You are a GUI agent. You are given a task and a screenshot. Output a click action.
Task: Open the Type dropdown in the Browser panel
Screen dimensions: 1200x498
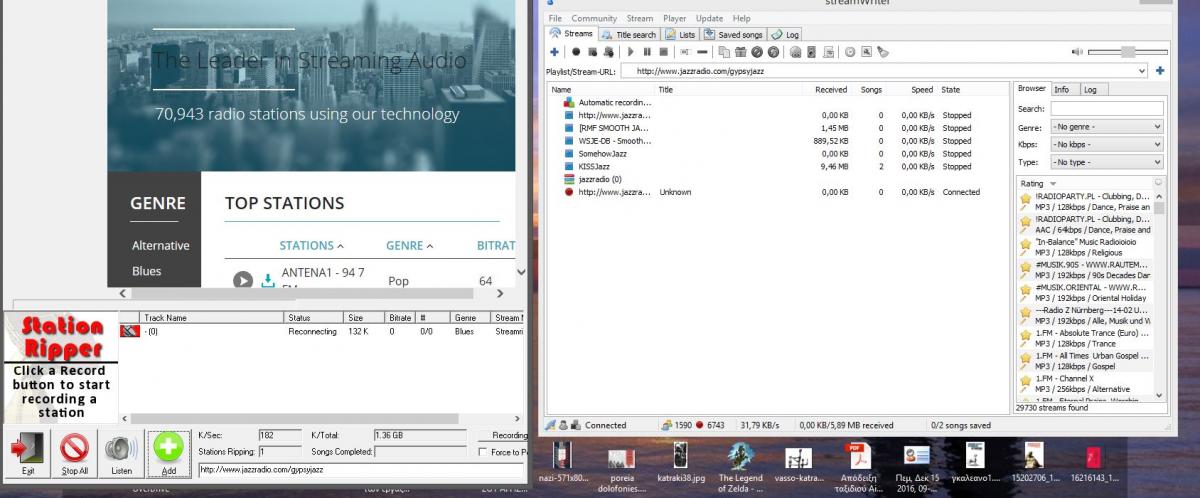(x=1107, y=162)
